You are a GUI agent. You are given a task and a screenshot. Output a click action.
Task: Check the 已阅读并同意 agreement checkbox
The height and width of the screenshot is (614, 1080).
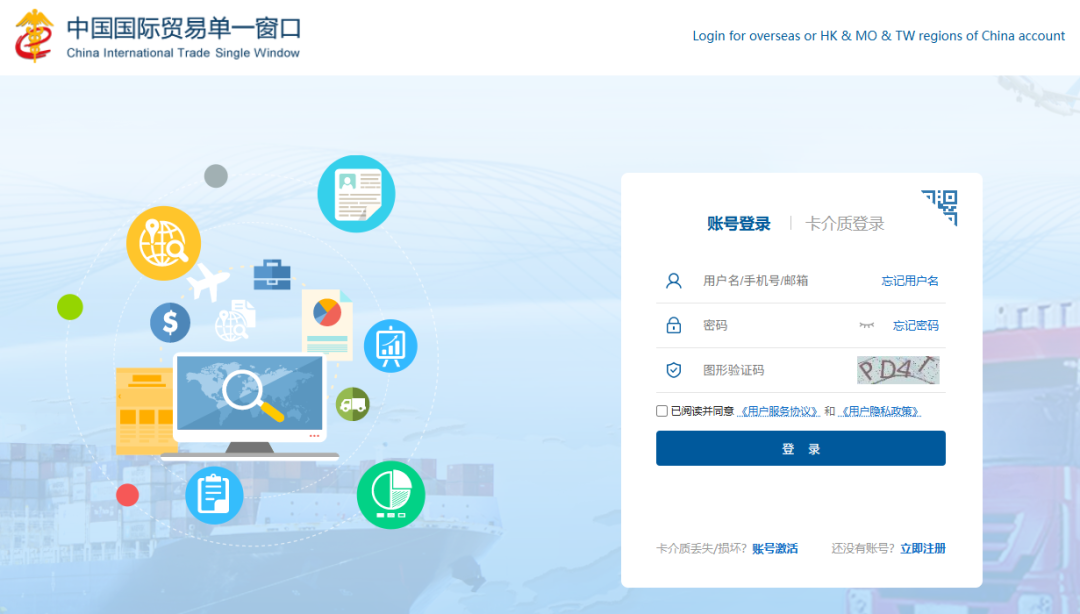(660, 411)
